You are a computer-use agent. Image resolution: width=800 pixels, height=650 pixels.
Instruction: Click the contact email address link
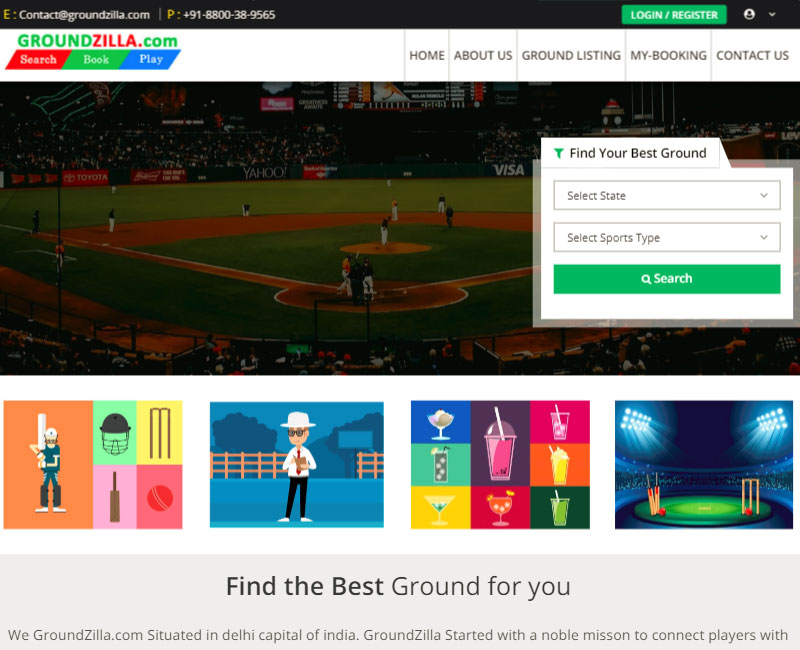click(x=84, y=15)
